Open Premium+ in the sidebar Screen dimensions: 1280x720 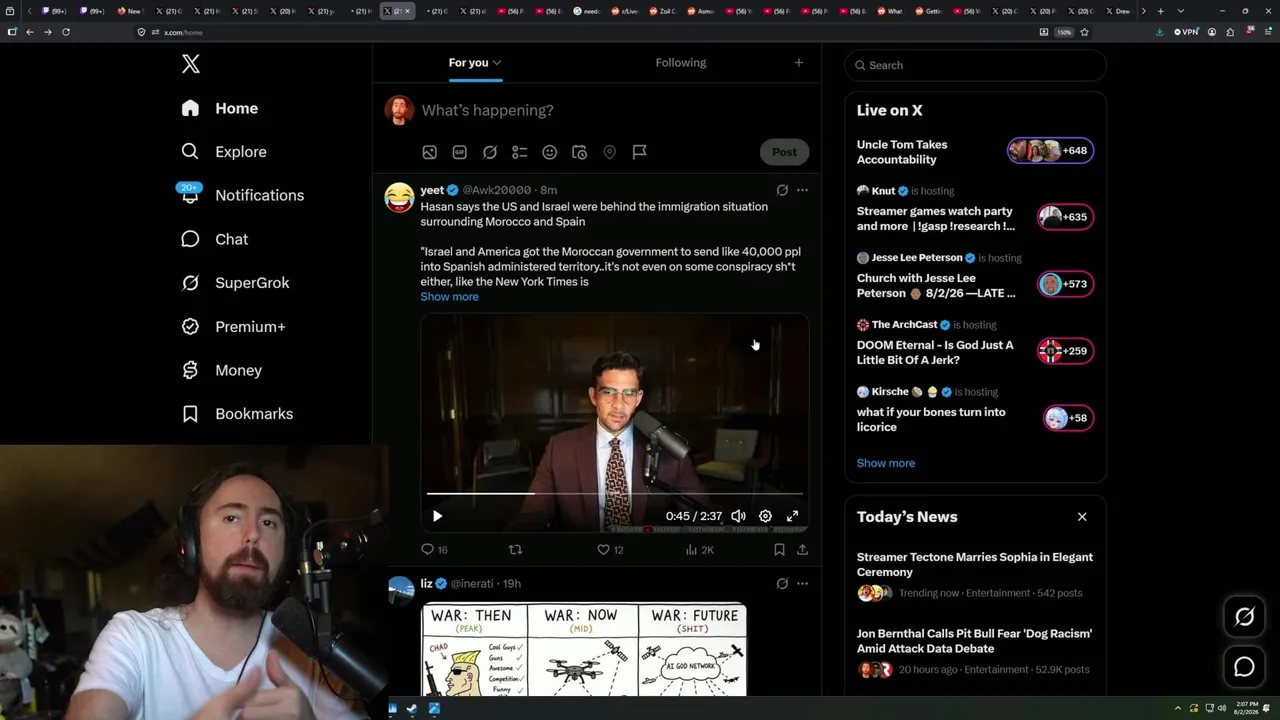click(x=233, y=327)
